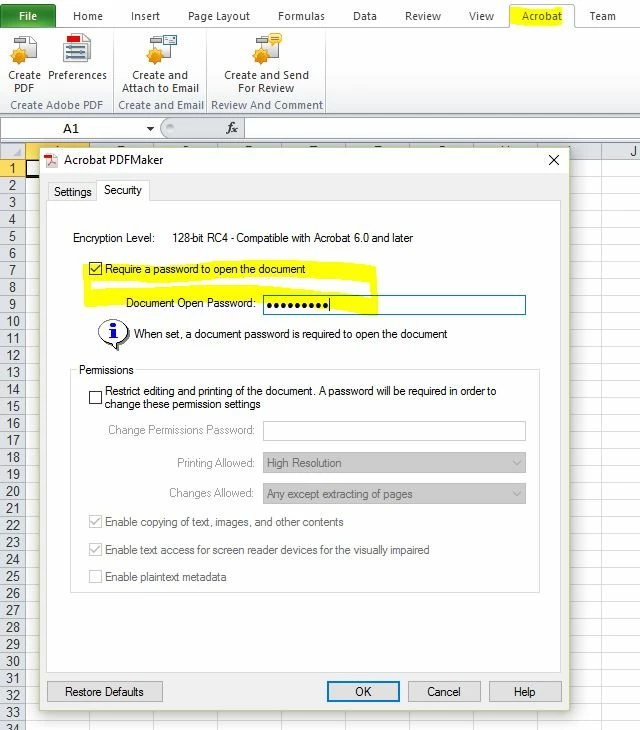
Task: Click the Review And Comment group label
Action: (267, 105)
